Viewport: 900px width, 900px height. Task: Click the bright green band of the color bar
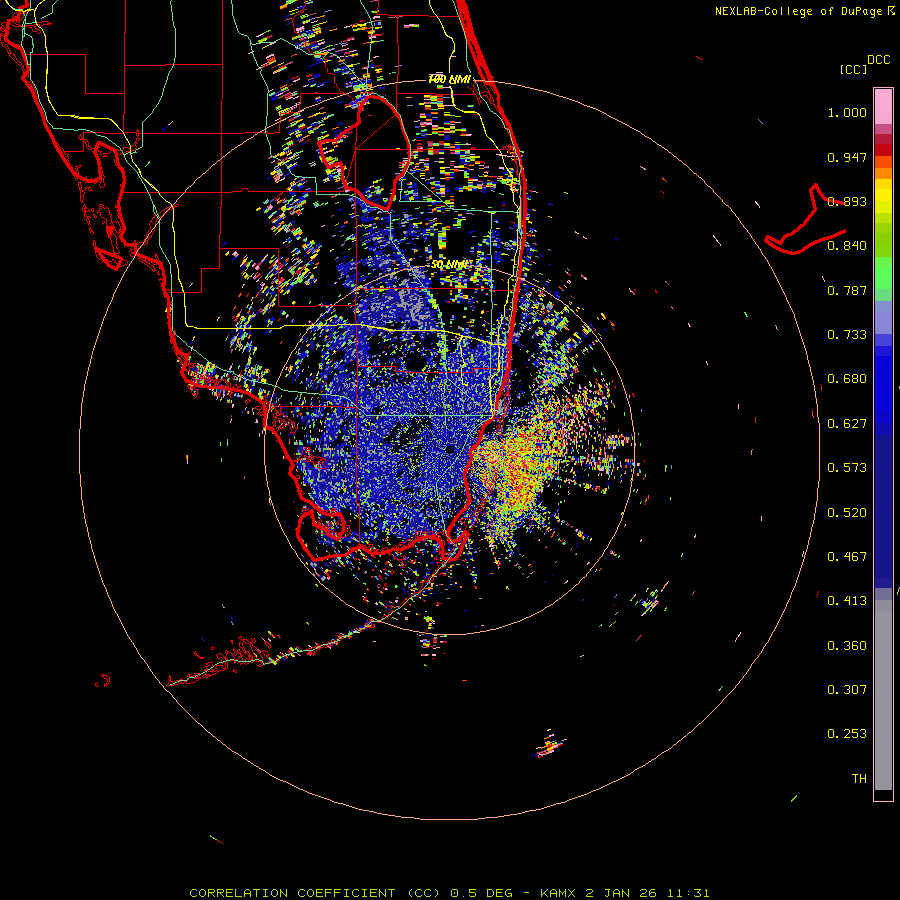coord(883,273)
